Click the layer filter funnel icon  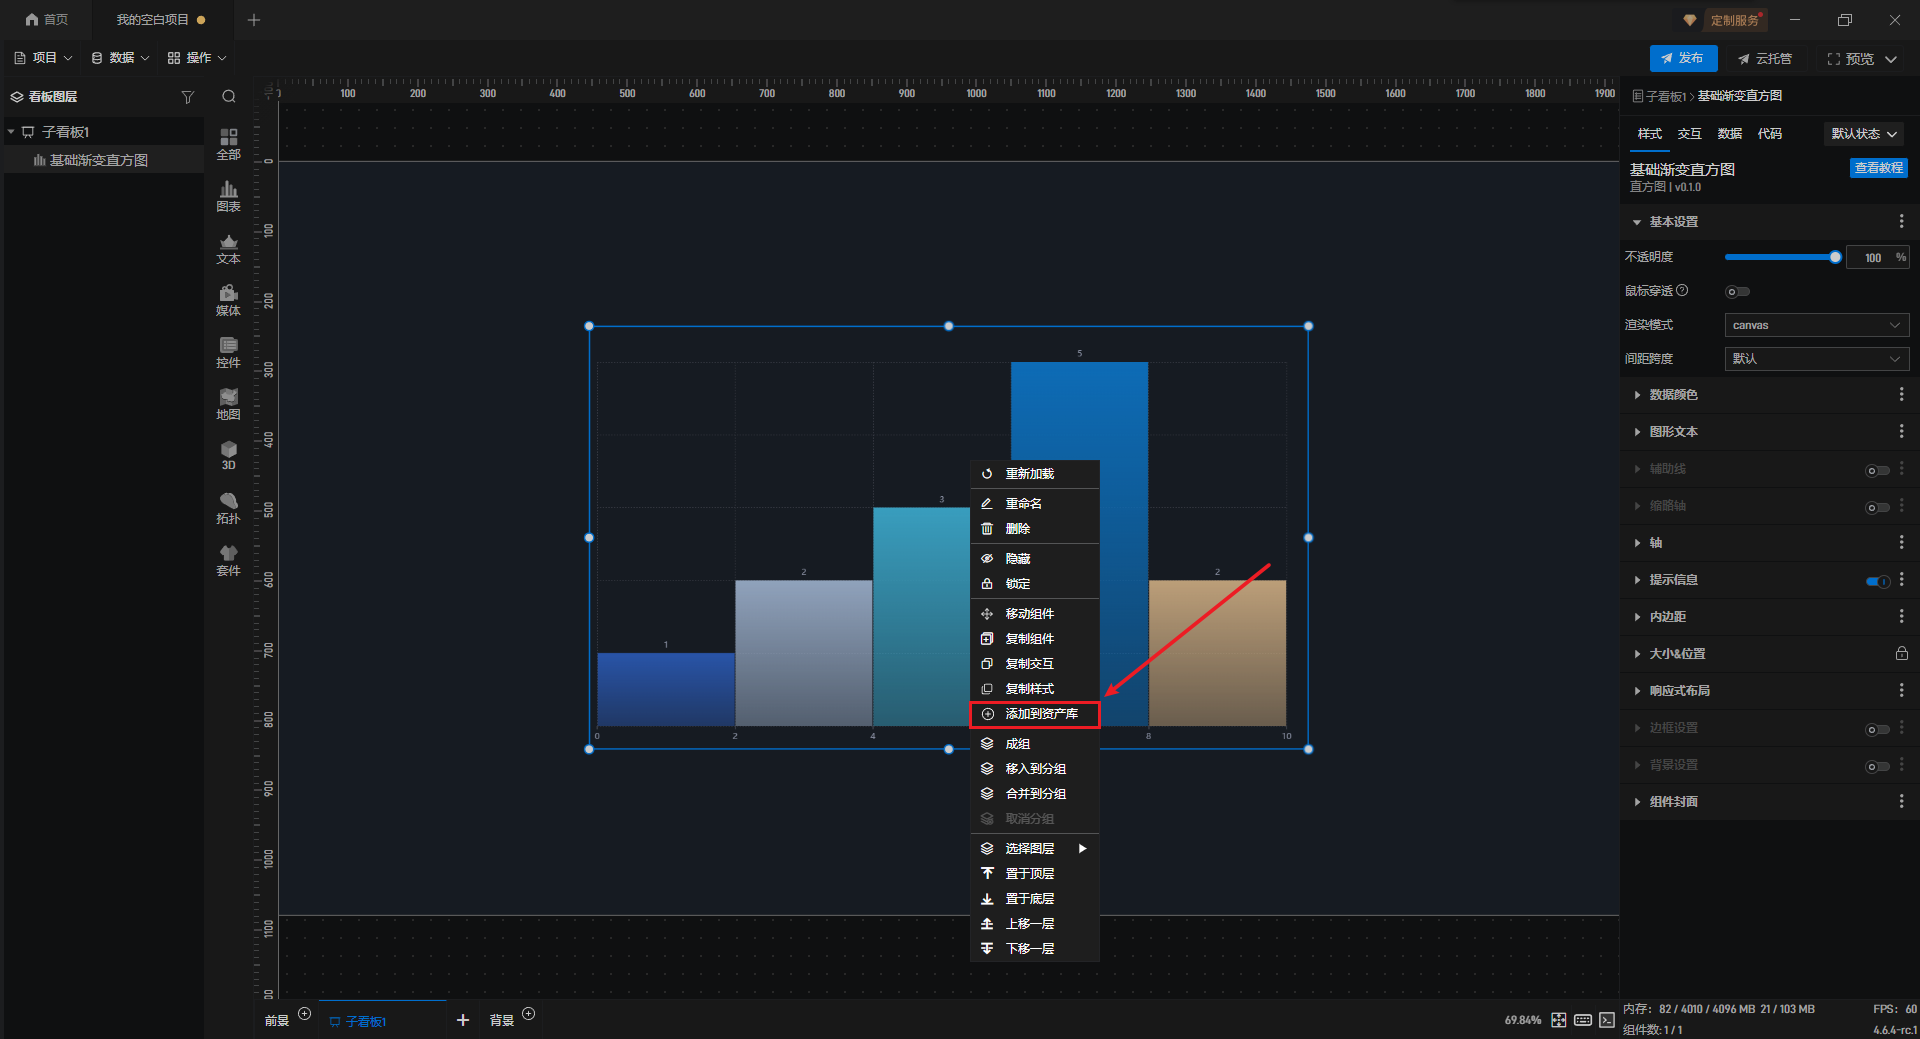click(187, 97)
